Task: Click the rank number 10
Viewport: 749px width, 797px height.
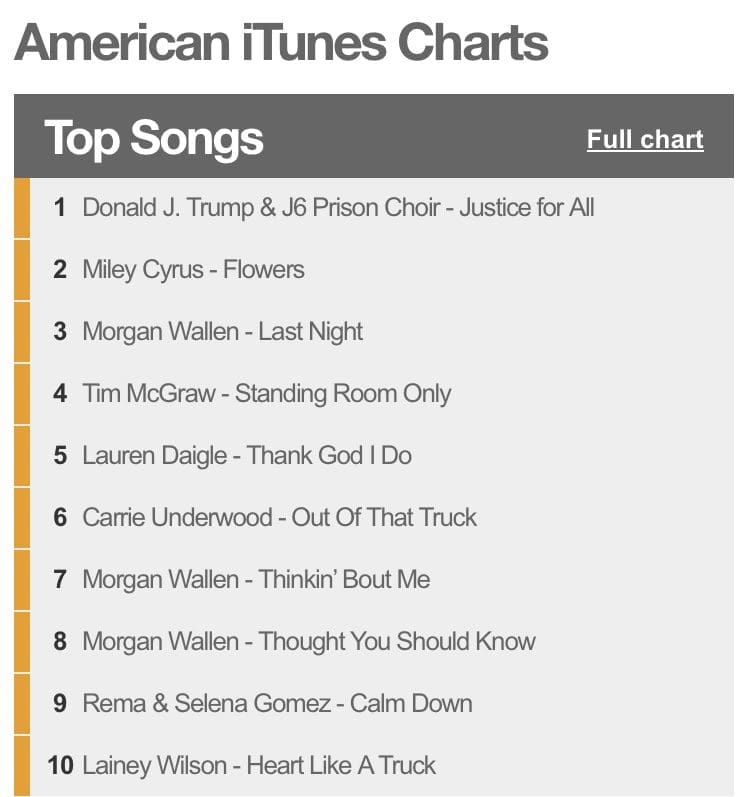Action: click(60, 766)
